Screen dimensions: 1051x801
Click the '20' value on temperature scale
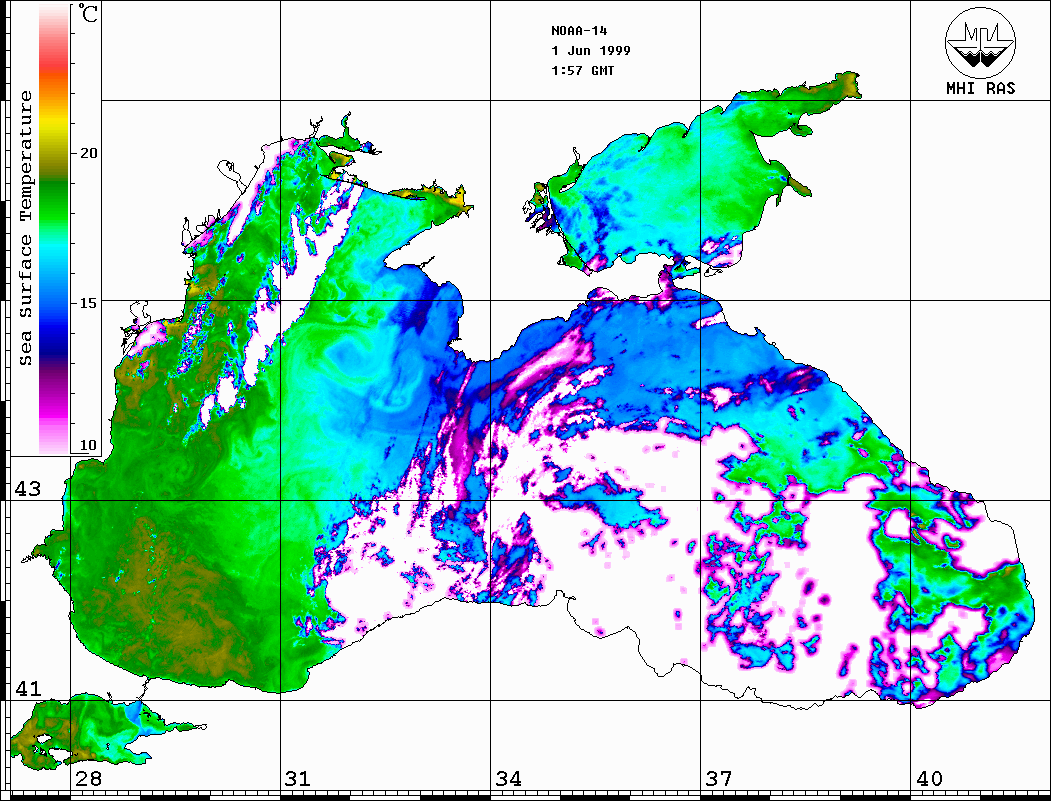(x=88, y=153)
